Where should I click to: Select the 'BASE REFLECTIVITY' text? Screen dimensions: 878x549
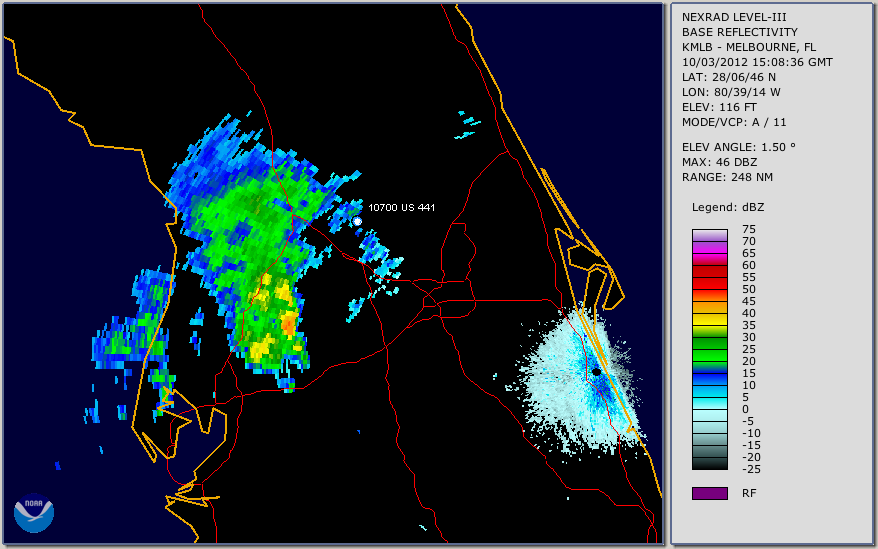coord(740,32)
